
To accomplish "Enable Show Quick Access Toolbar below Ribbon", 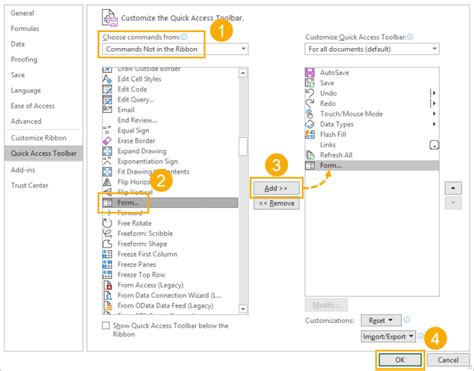I will coord(106,326).
